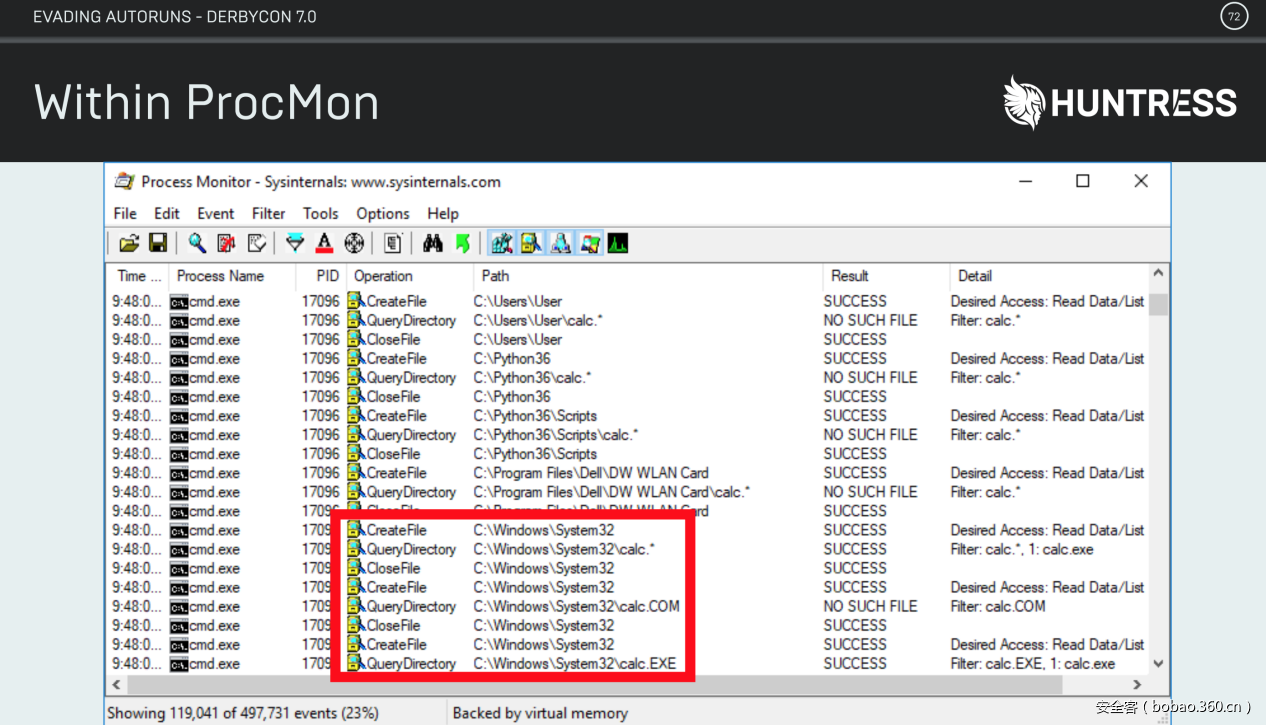The width and height of the screenshot is (1266, 725).
Task: Open the Filter menu
Action: 268,213
